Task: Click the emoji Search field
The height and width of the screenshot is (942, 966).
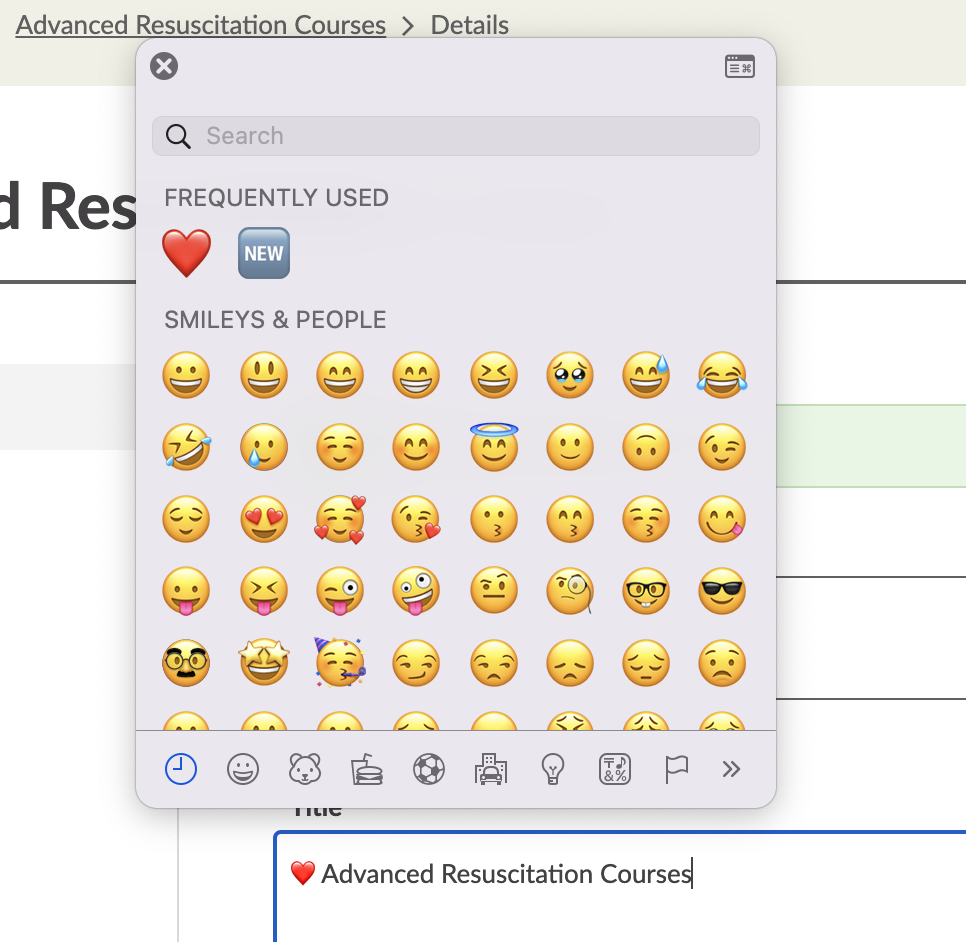Action: [x=470, y=136]
